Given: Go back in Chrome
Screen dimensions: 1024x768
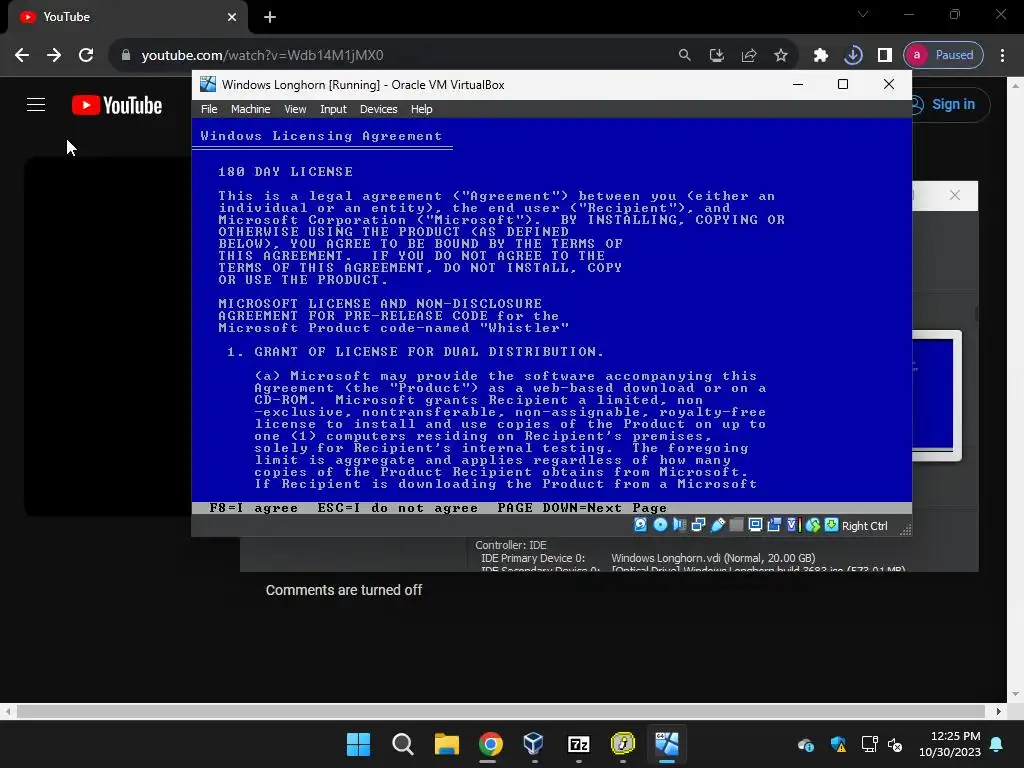Looking at the screenshot, I should point(22,55).
